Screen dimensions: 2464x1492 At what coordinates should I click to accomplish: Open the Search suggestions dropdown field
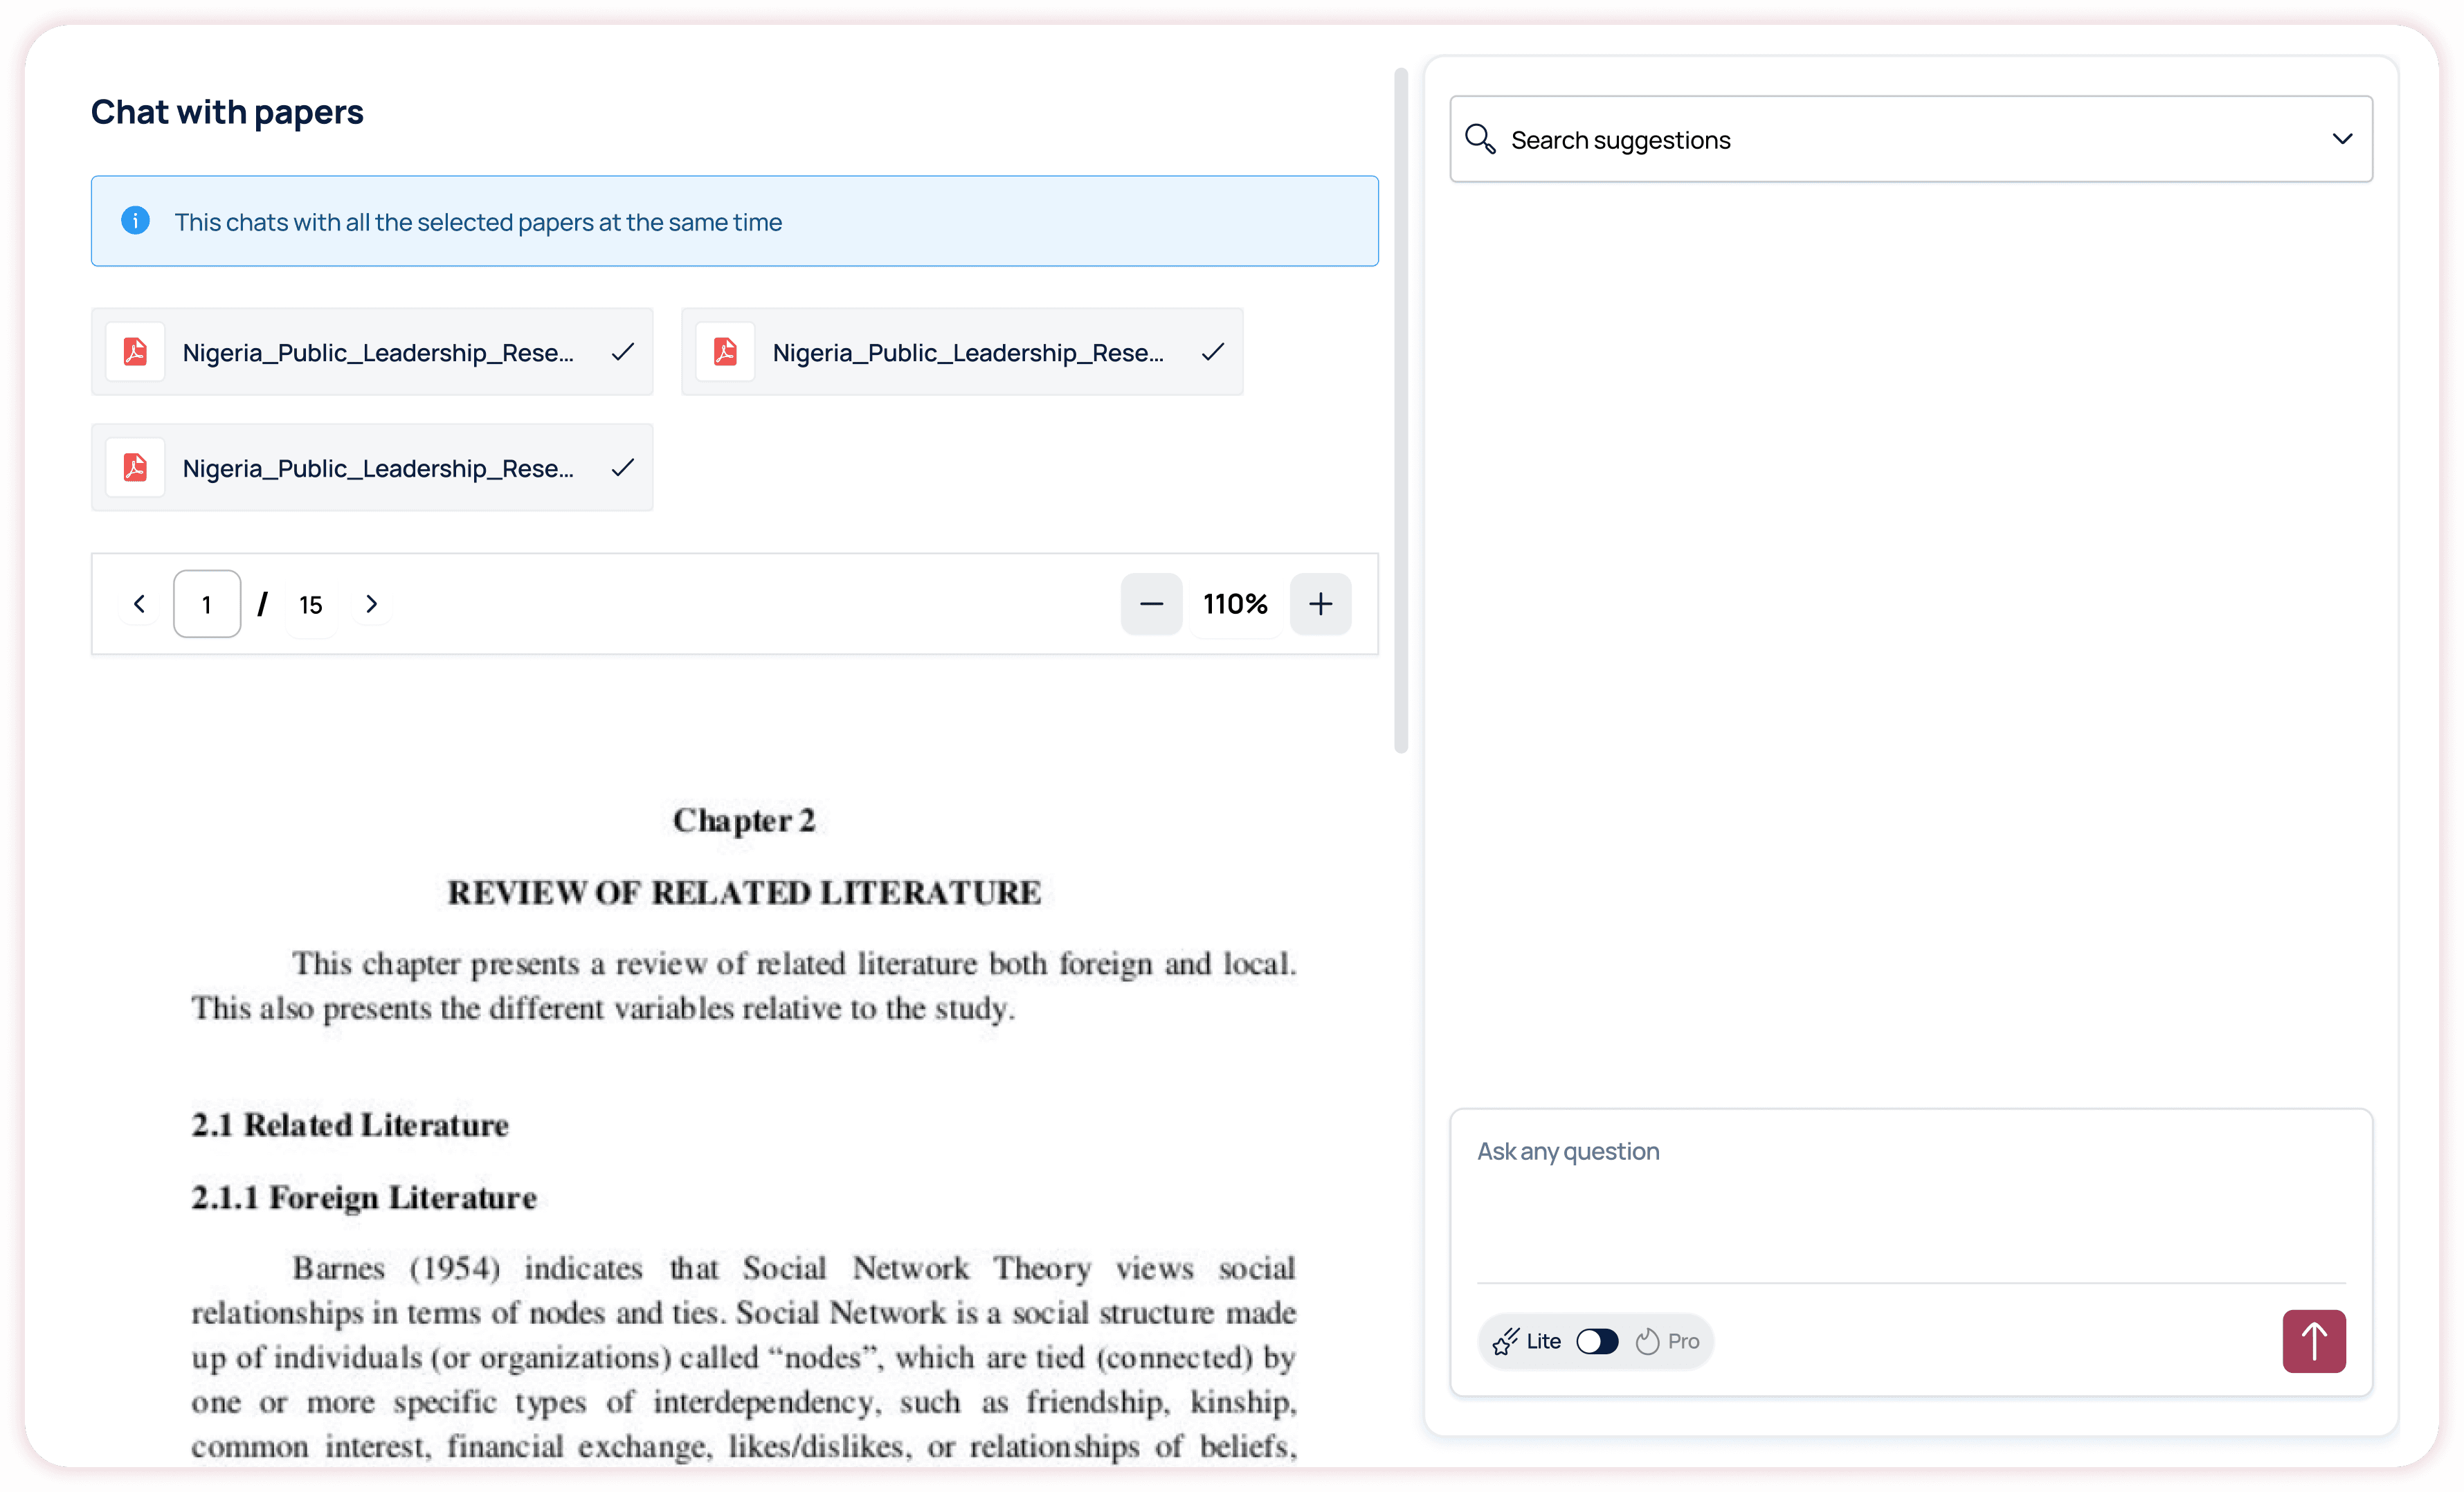click(x=1900, y=139)
